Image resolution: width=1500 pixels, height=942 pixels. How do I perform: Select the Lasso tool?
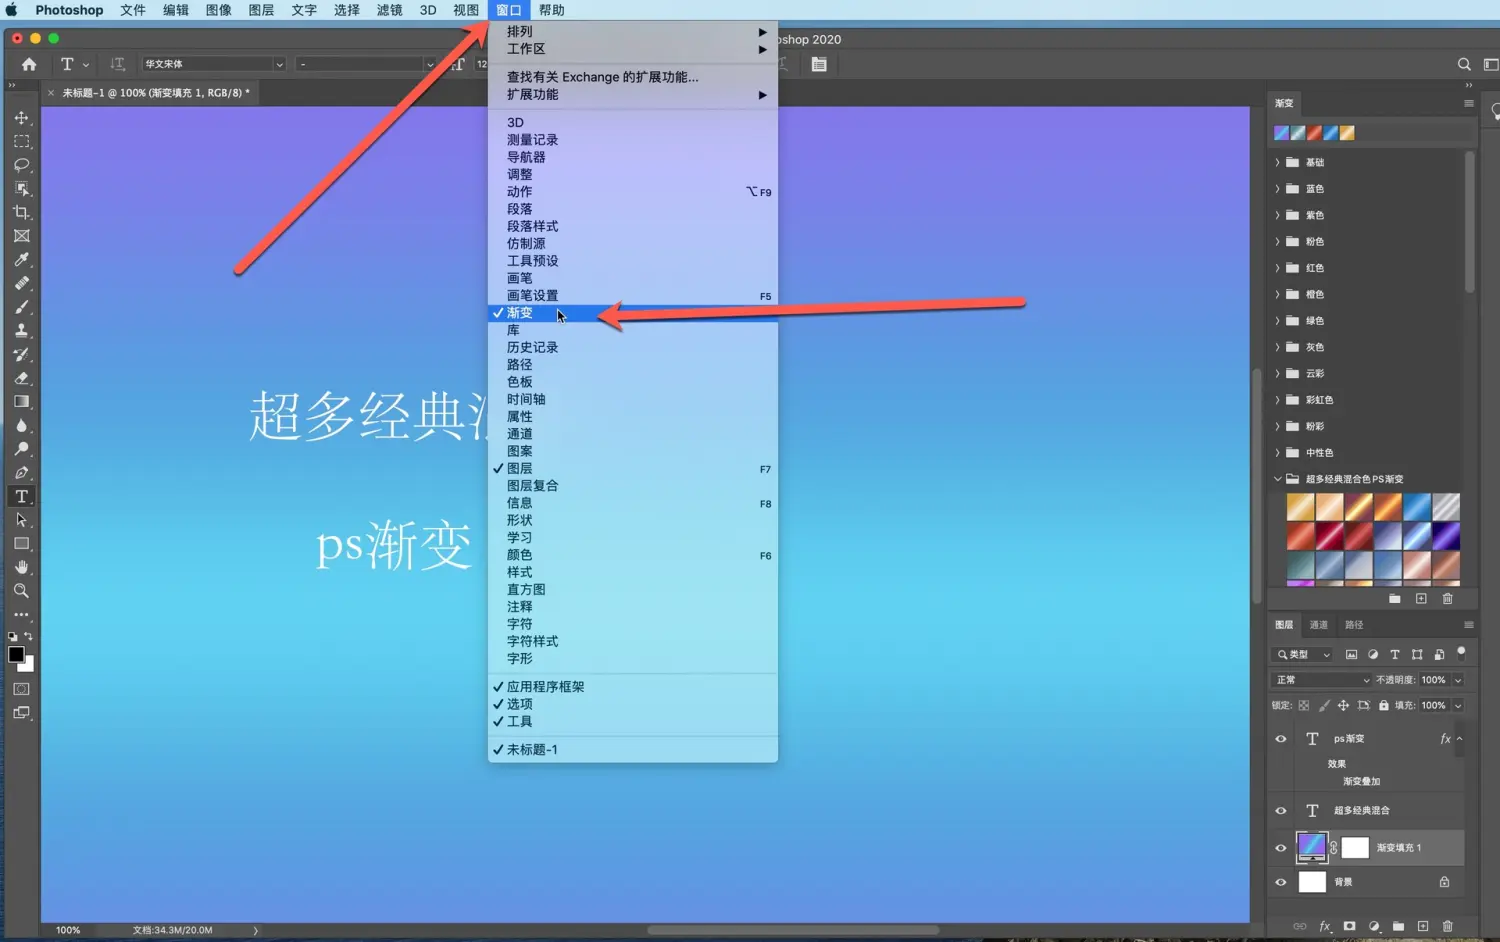click(x=21, y=165)
